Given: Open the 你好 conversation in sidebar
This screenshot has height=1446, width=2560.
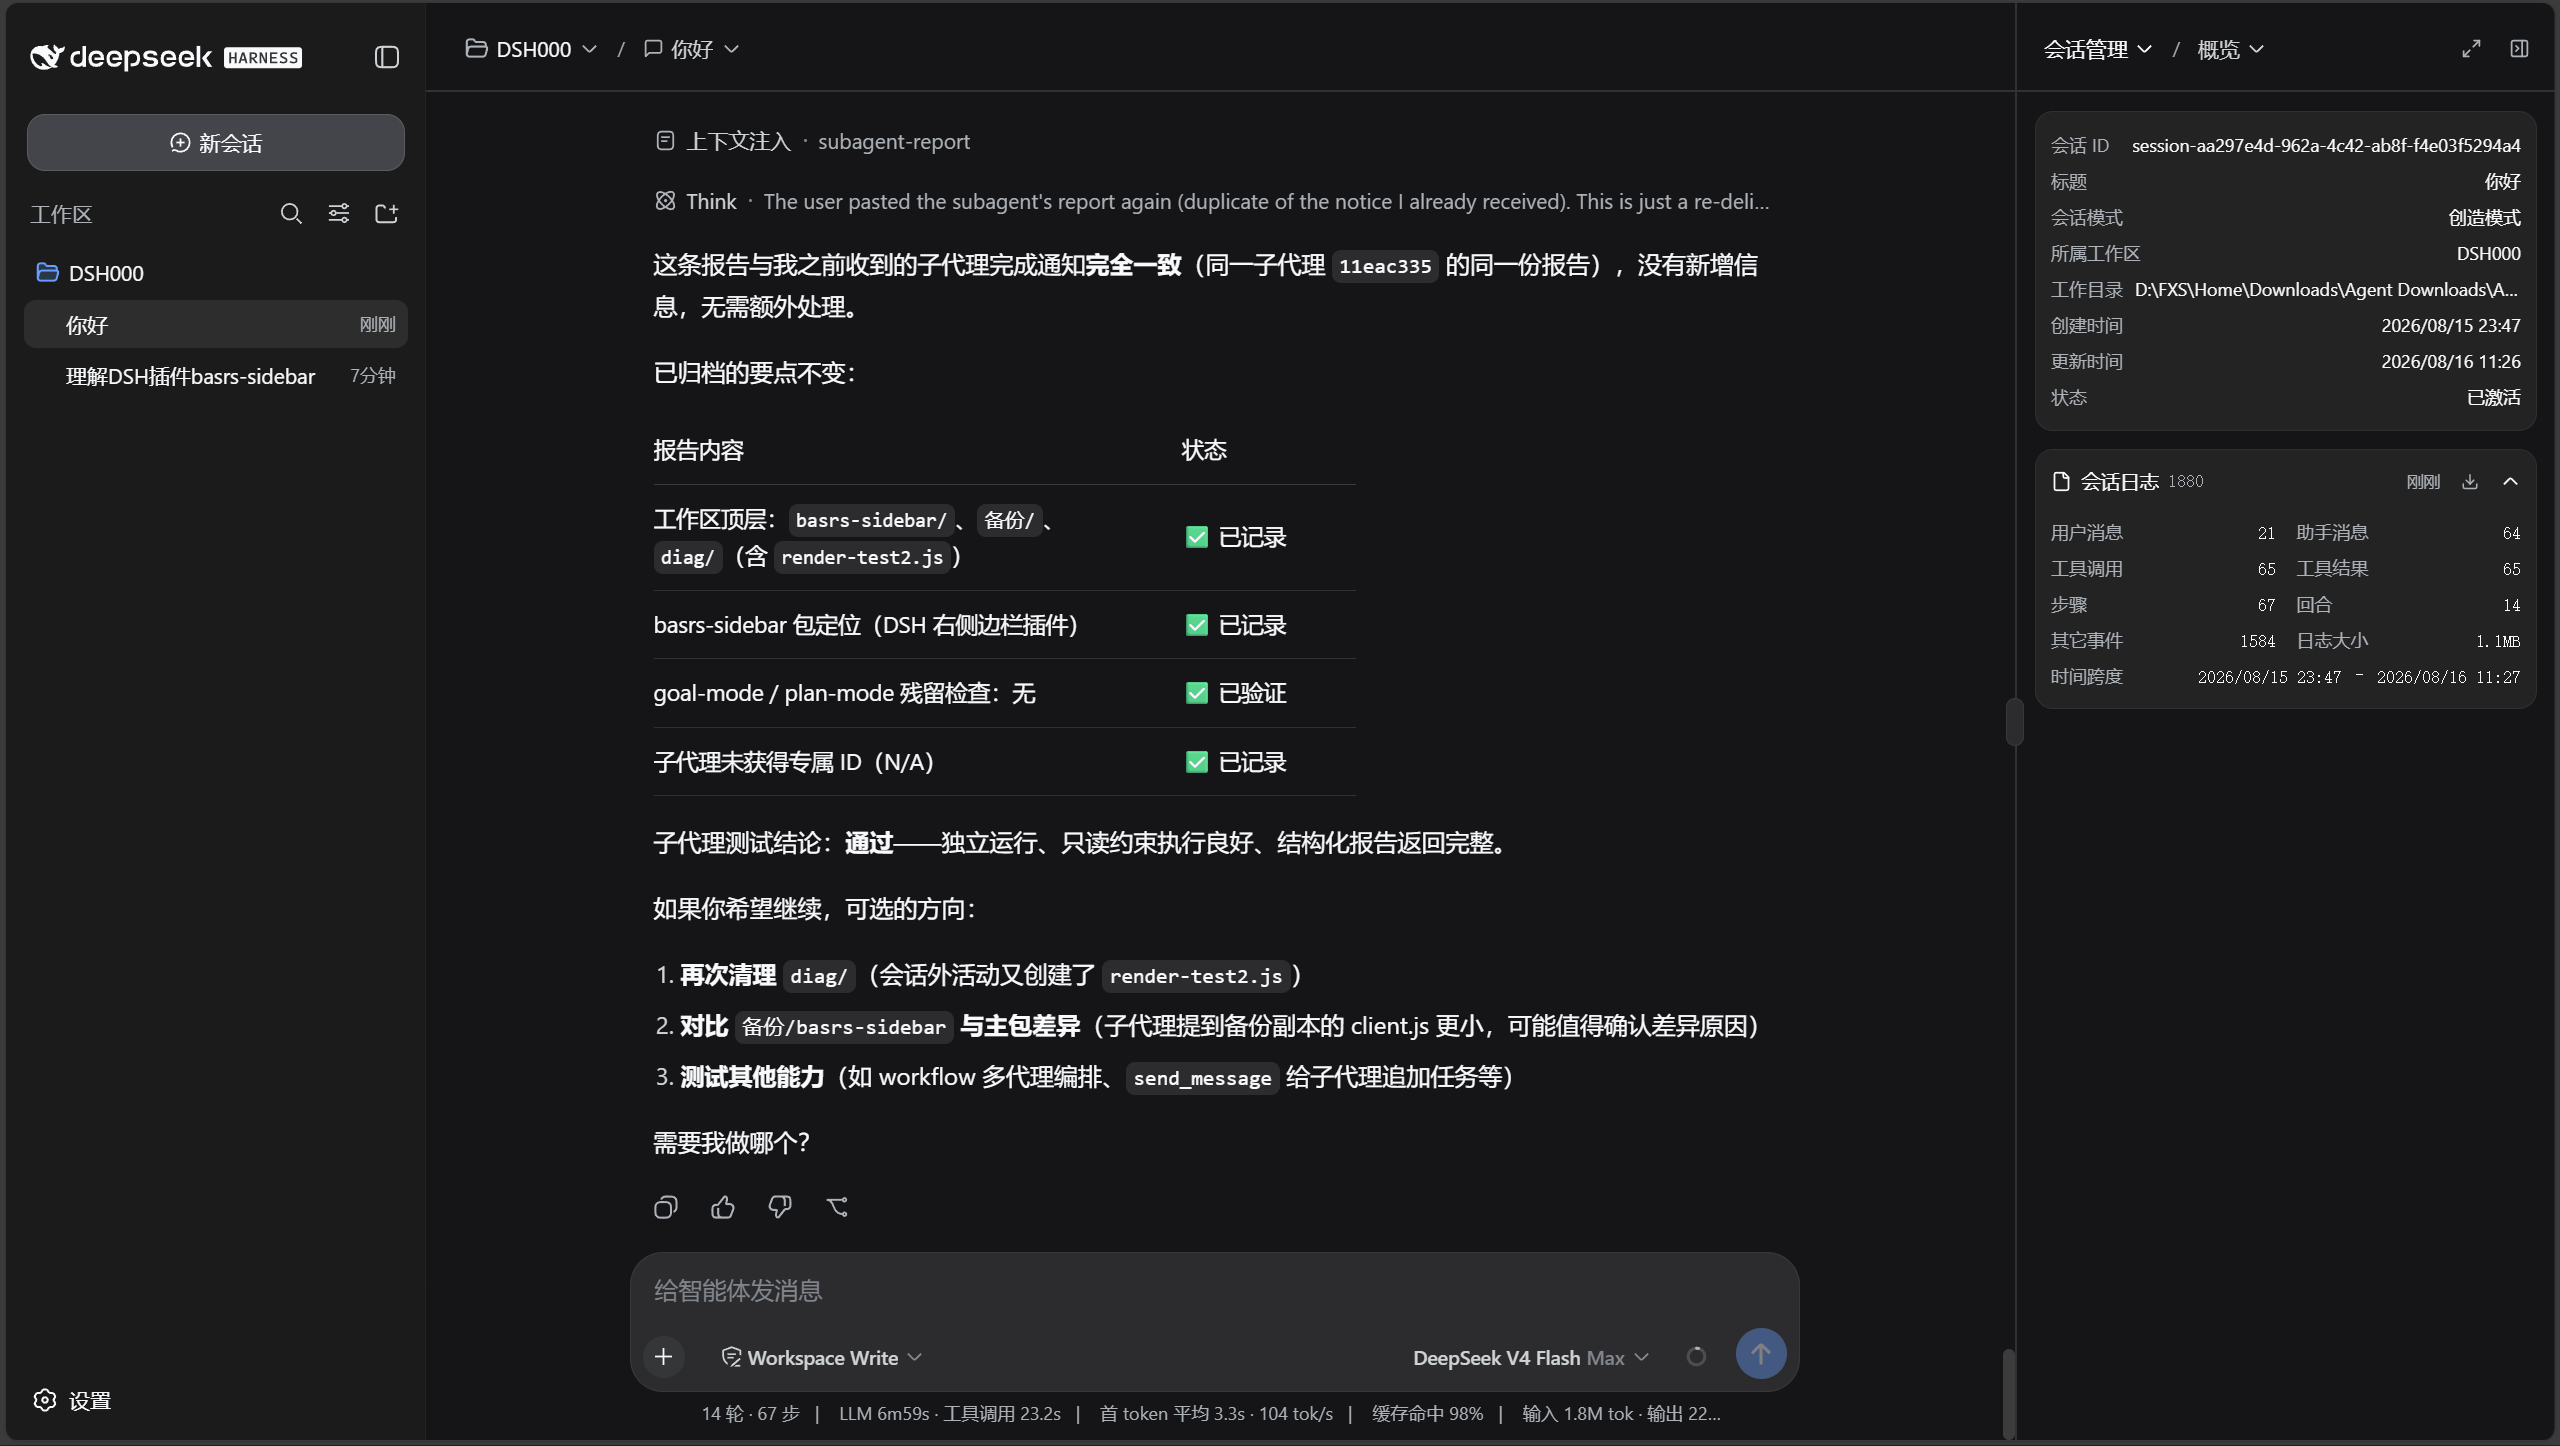Looking at the screenshot, I should 216,324.
